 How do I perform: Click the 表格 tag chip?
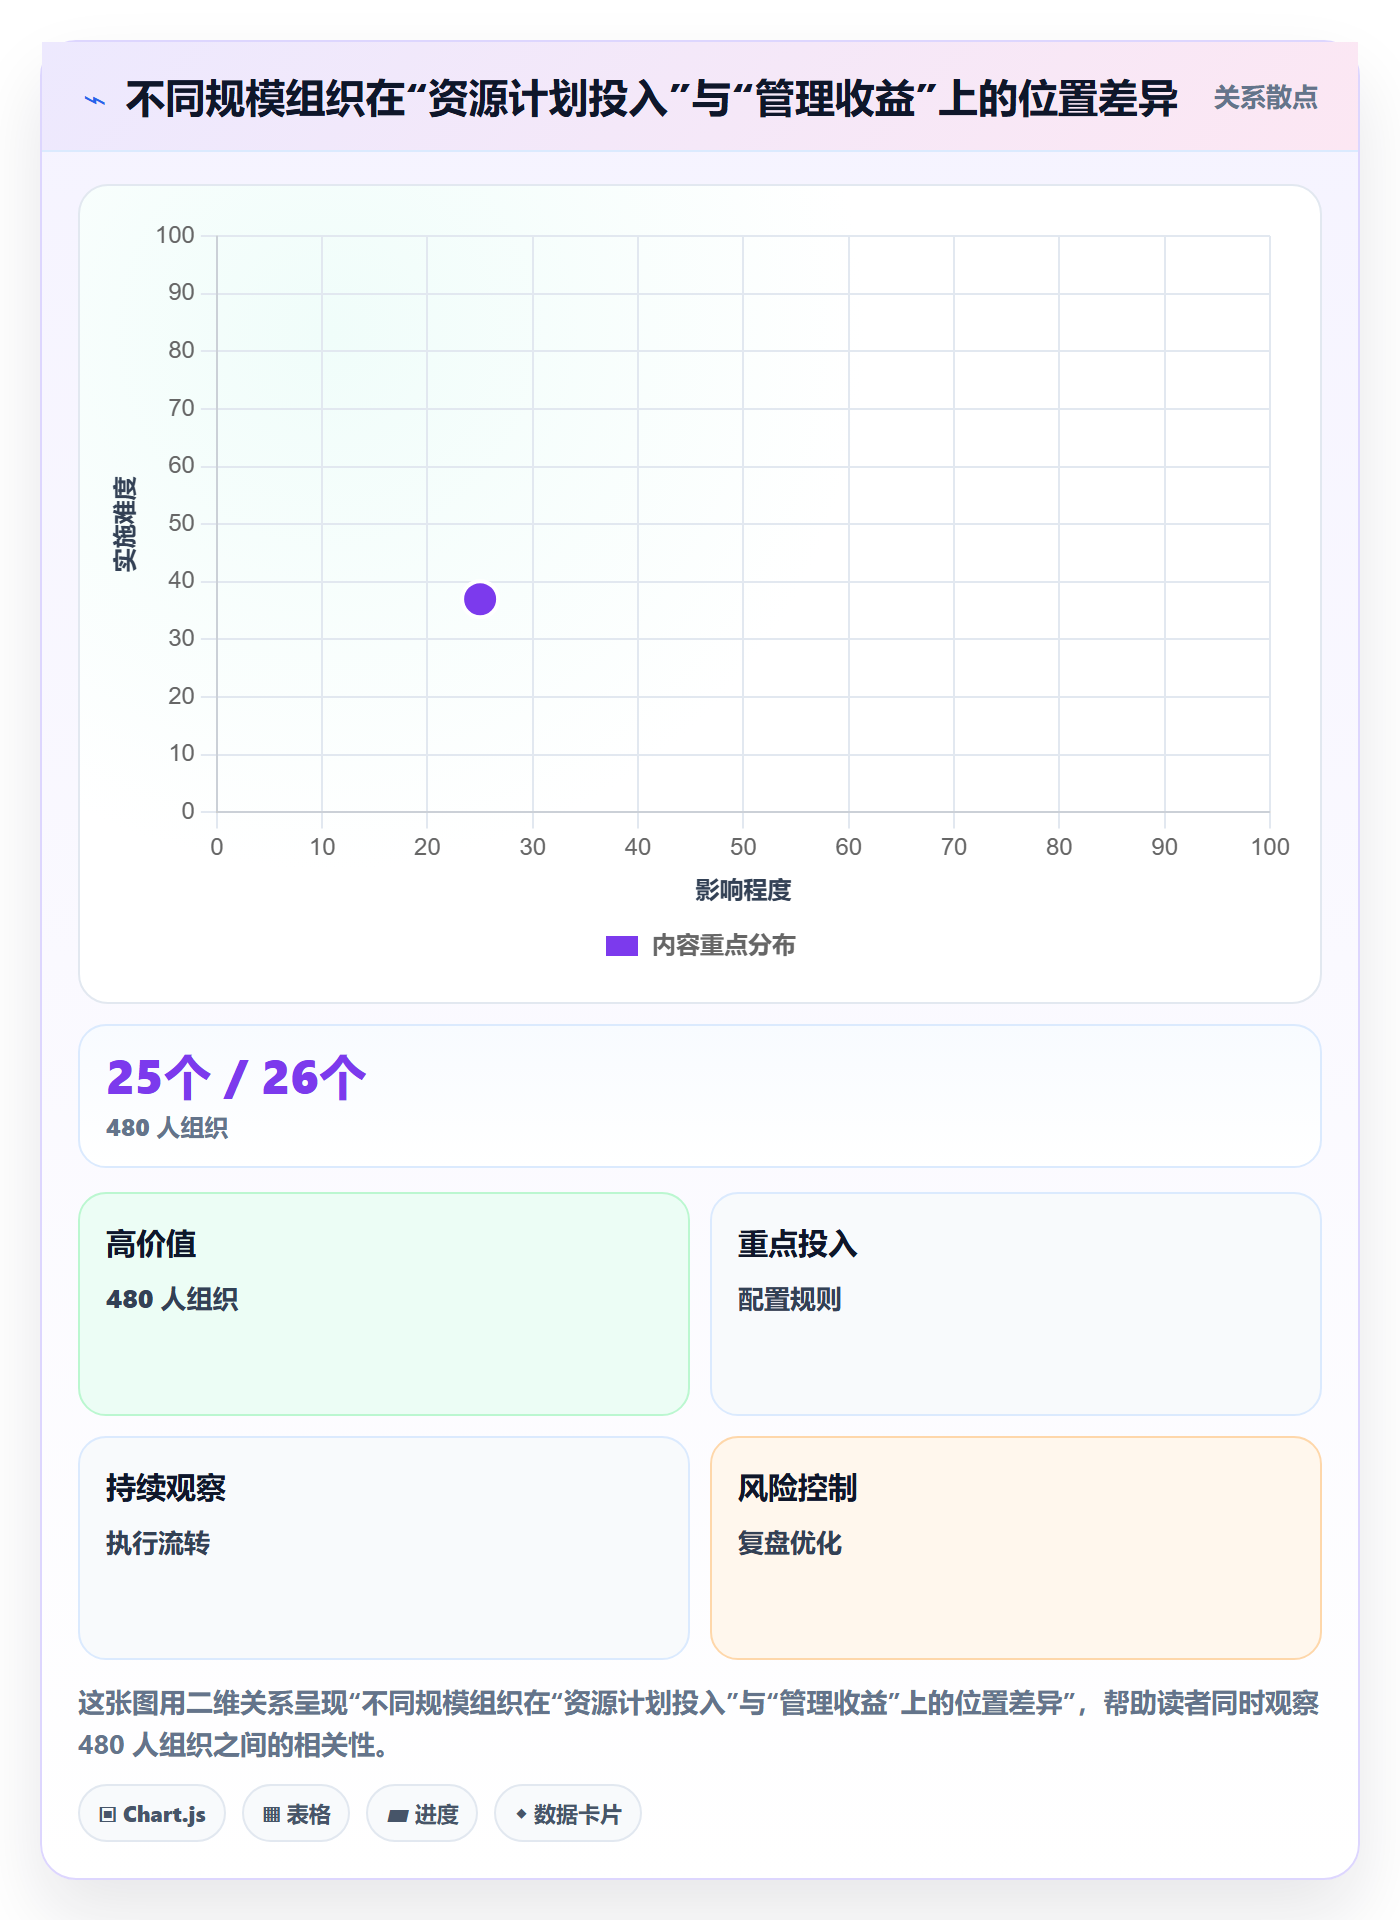click(296, 1814)
